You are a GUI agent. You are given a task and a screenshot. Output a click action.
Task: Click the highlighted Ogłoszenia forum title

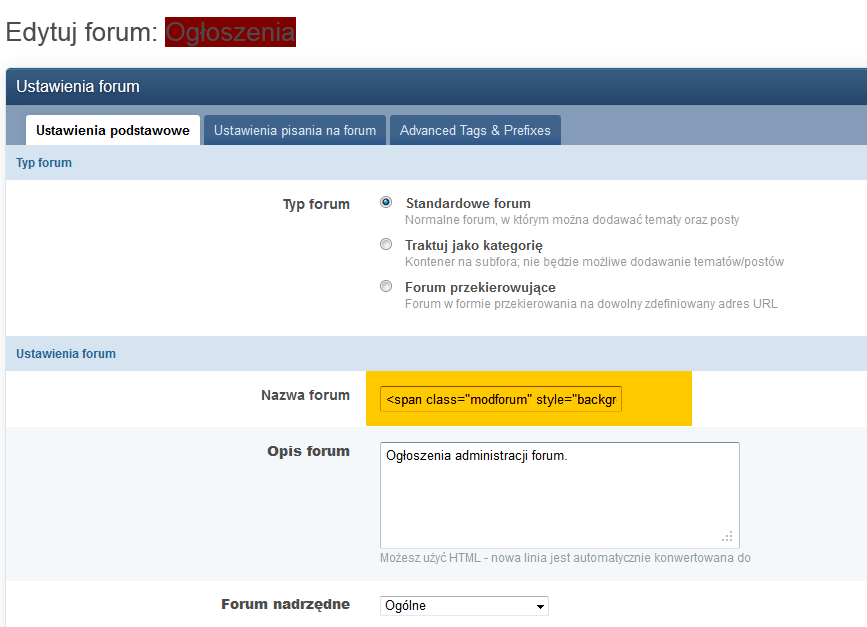click(x=230, y=32)
